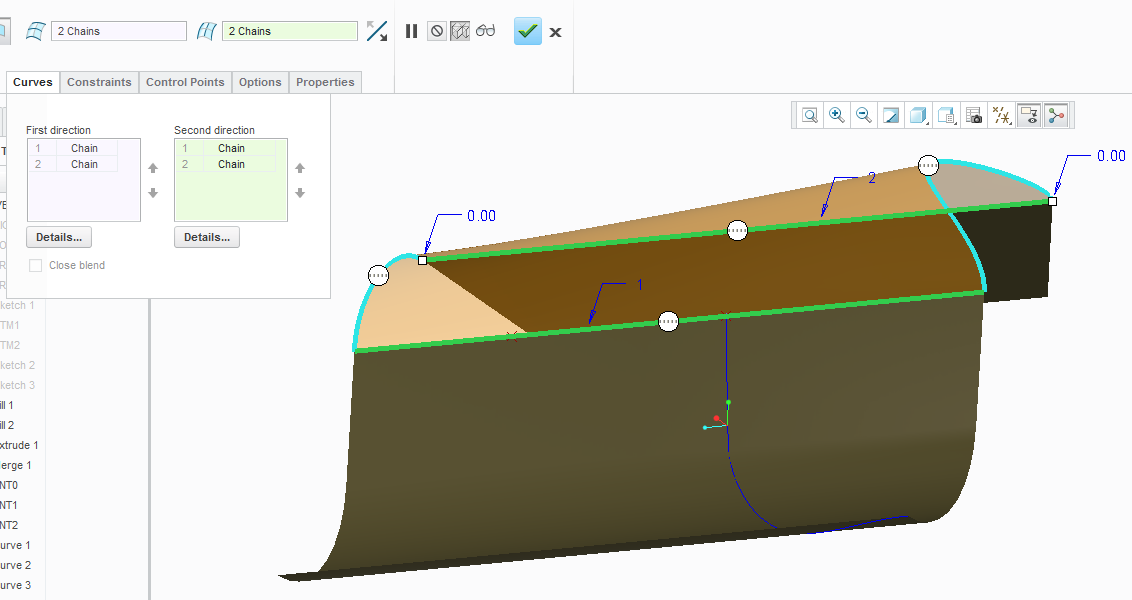This screenshot has height=600, width=1132.
Task: Move First direction chain up
Action: click(x=153, y=168)
